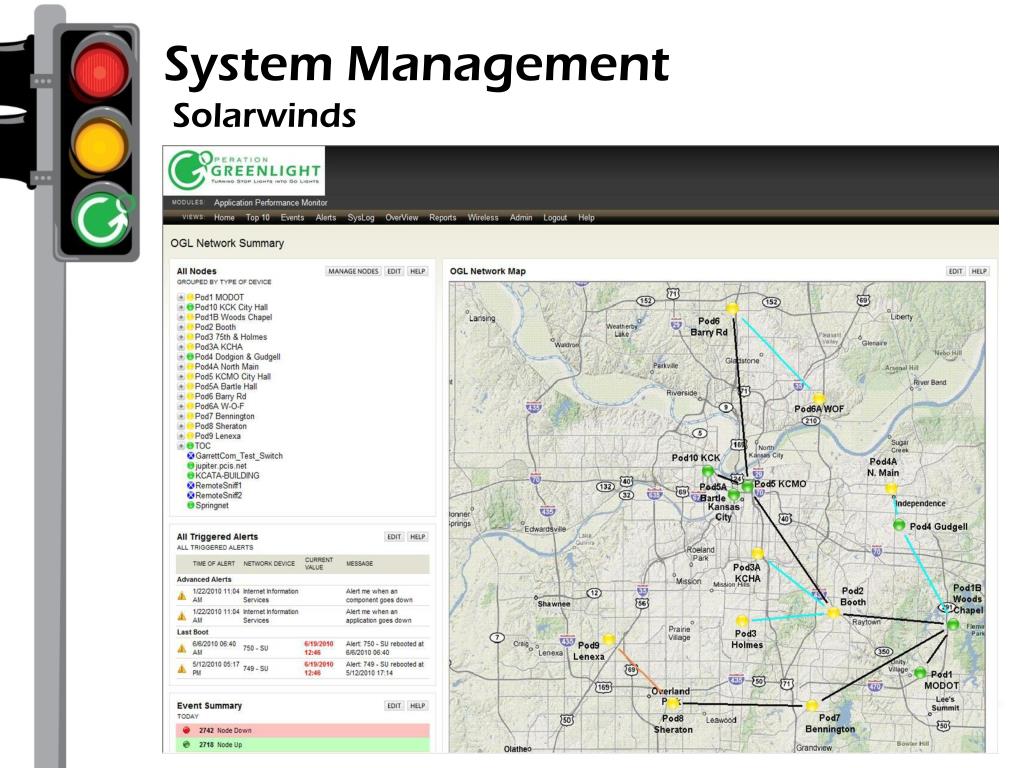This screenshot has width=1024, height=768.
Task: Open the Events view
Action: click(292, 217)
